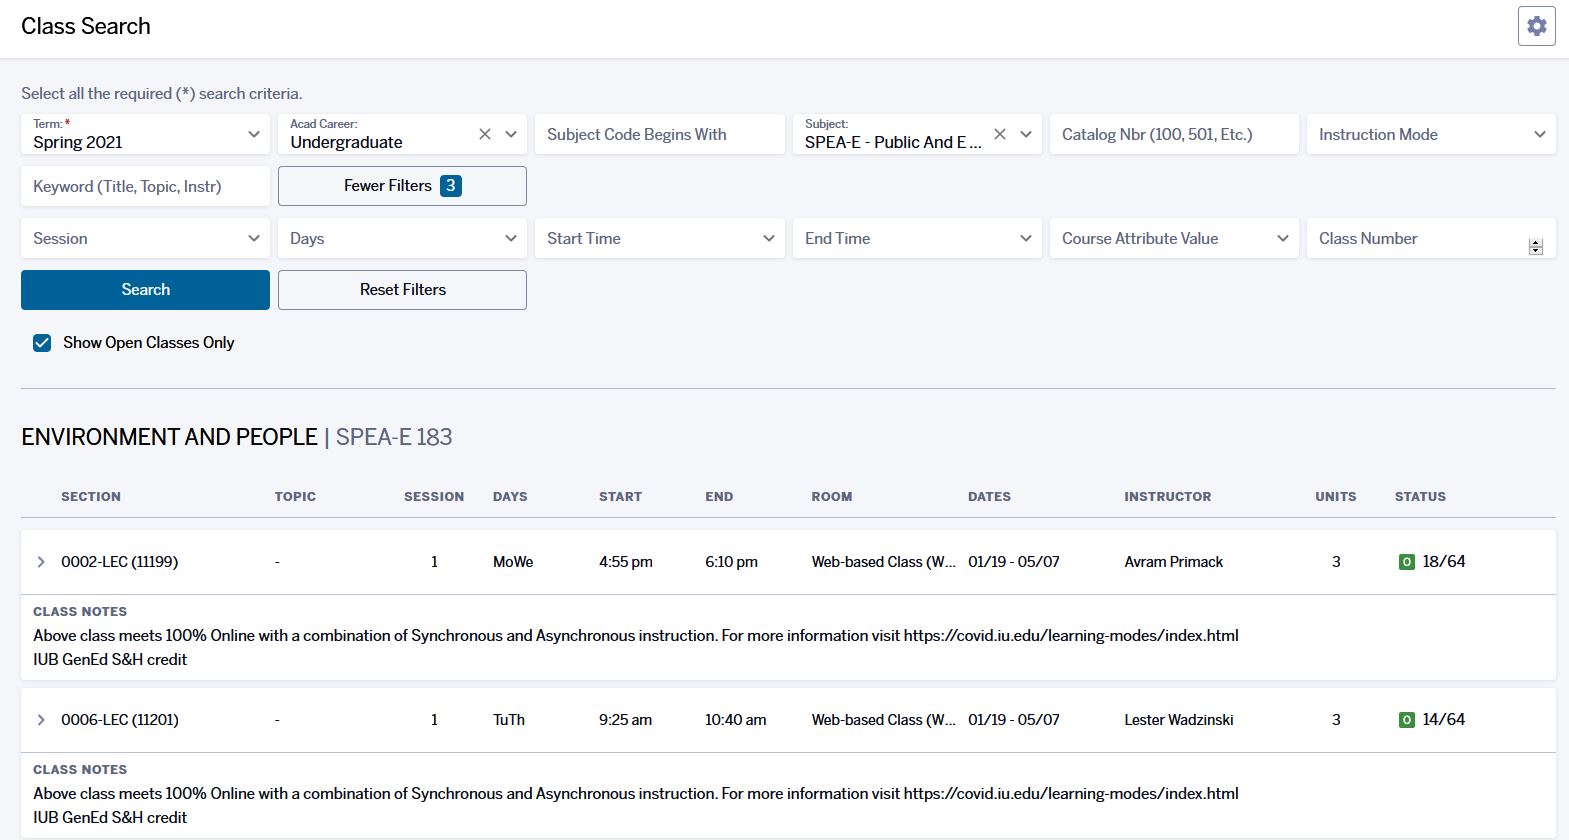Click the open status icon for section 0002-LEC
The width and height of the screenshot is (1569, 840).
point(1406,562)
